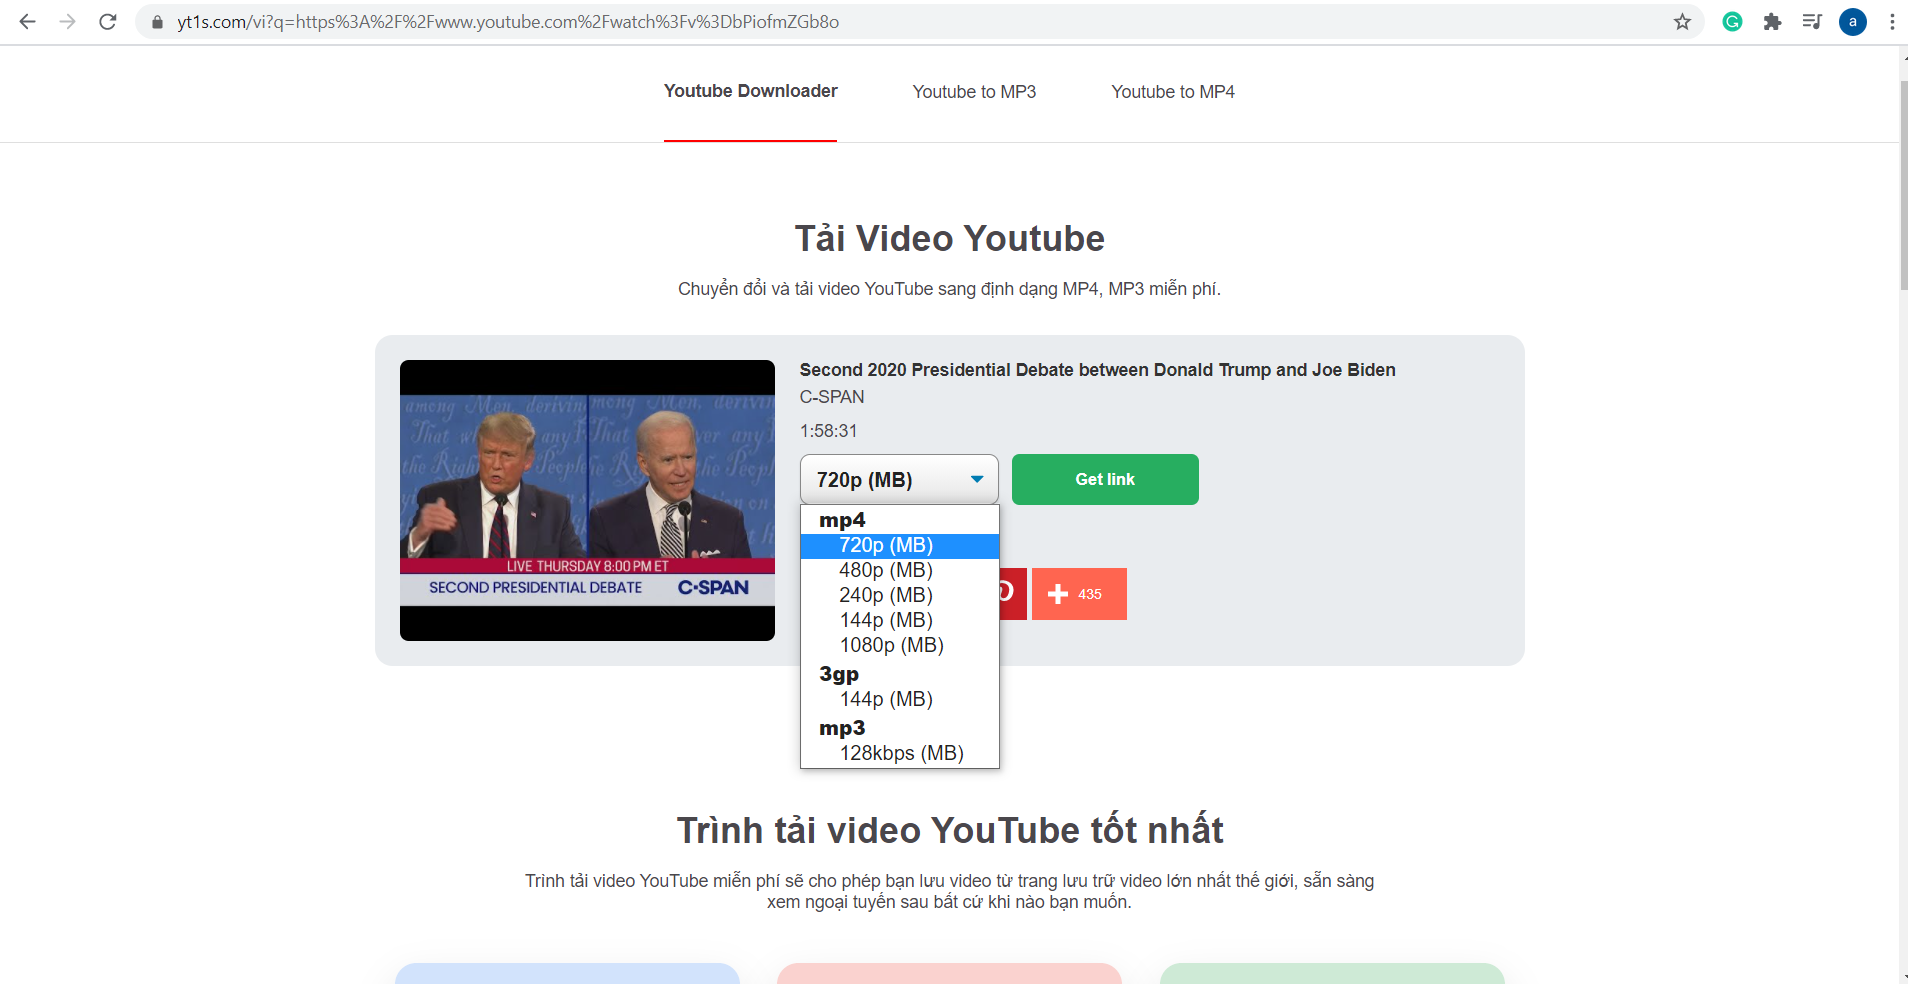Screen dimensions: 1908x984
Task: Go forward to the next page
Action: pyautogui.click(x=67, y=21)
